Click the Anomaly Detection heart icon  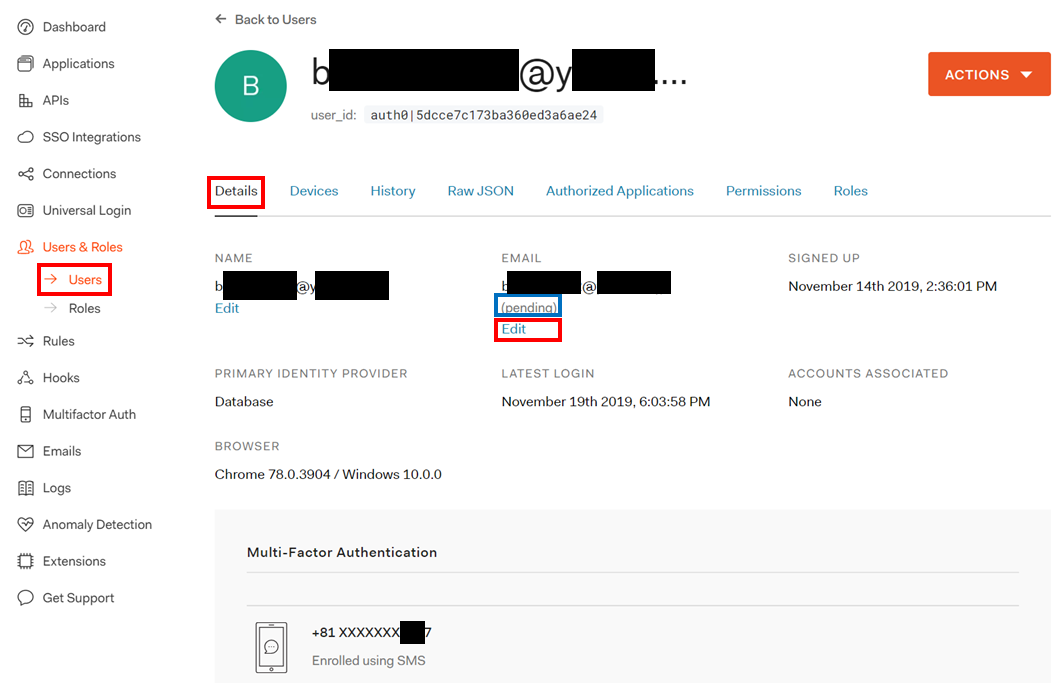pos(25,525)
